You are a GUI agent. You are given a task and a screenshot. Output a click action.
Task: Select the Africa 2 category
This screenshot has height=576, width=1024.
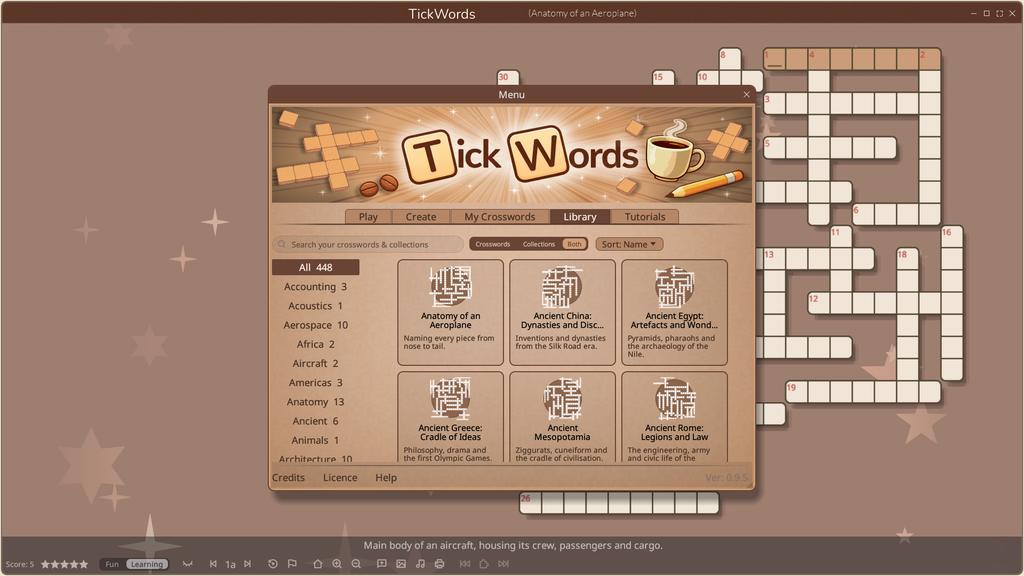[x=315, y=344]
